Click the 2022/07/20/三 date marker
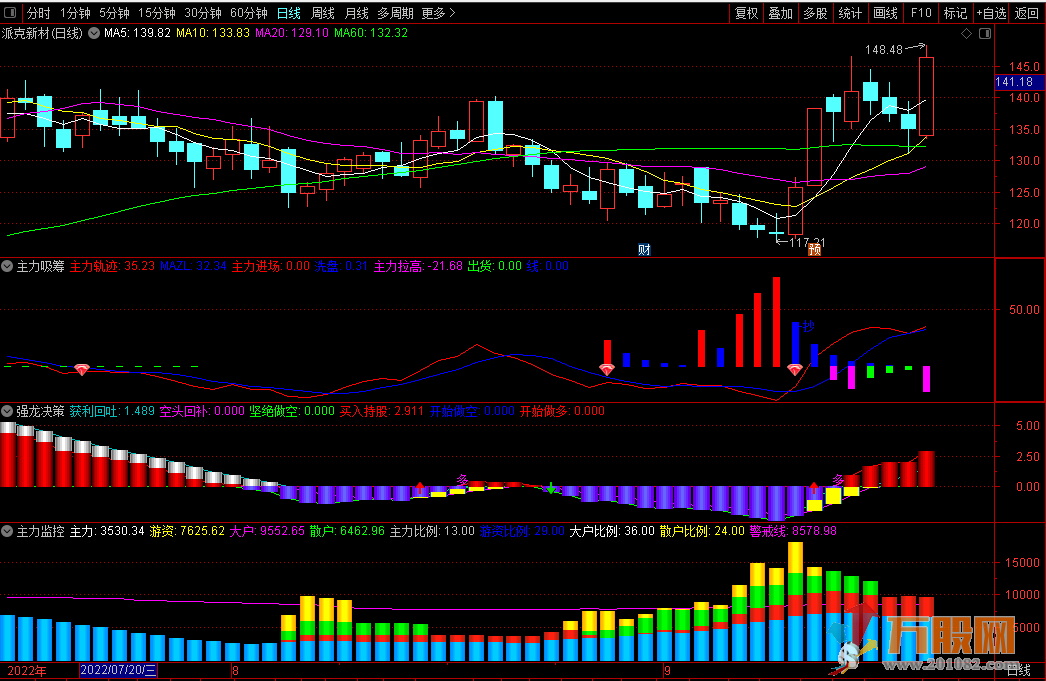Viewport: 1046px width, 681px height. tap(118, 670)
